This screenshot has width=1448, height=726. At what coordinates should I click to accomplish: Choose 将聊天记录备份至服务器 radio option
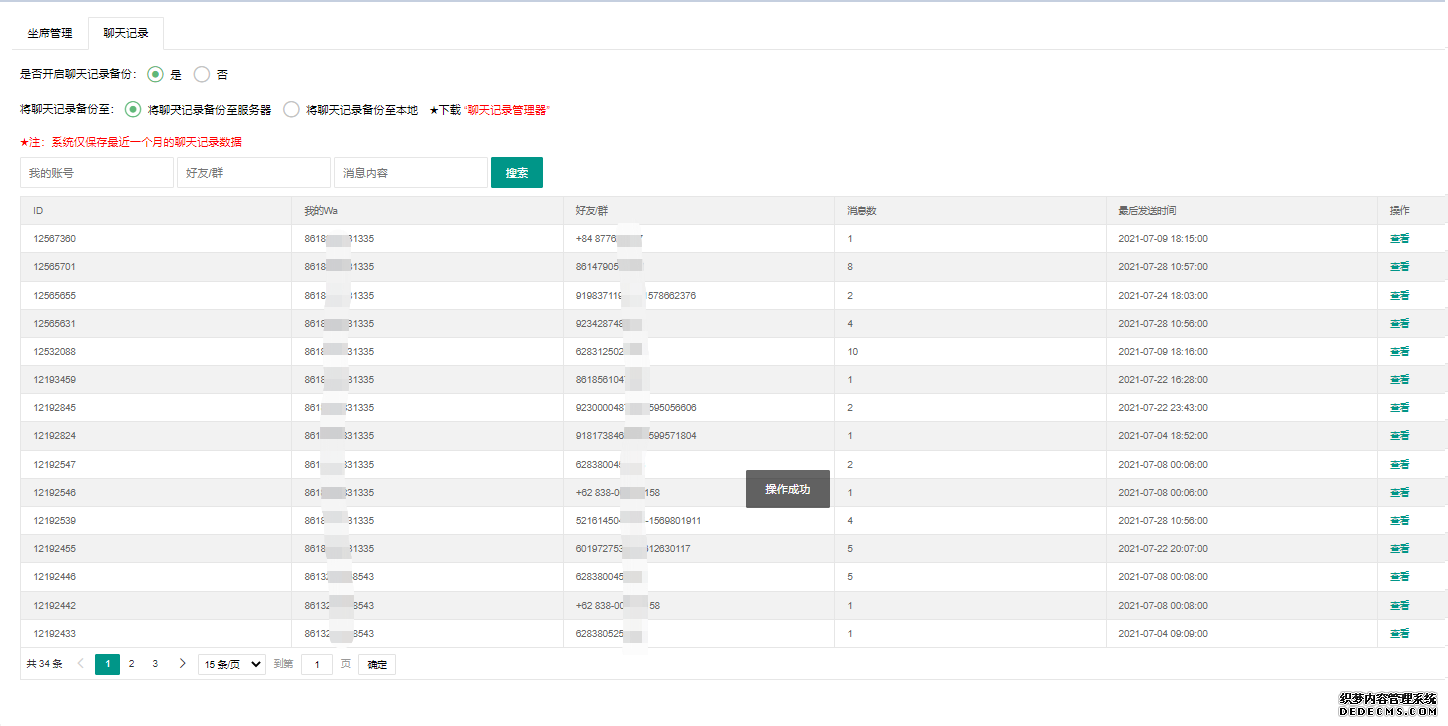(133, 110)
